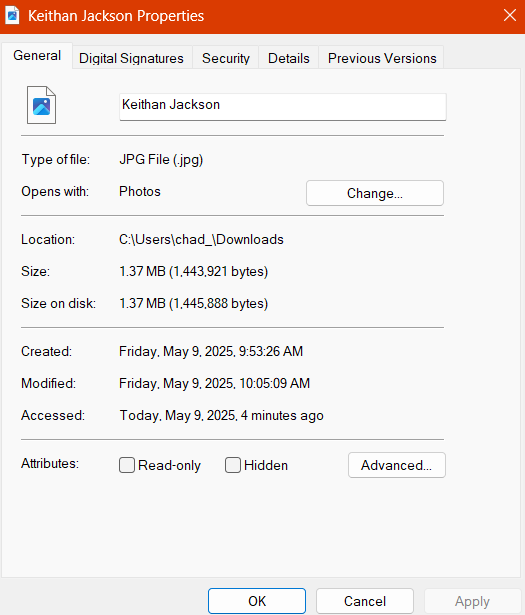This screenshot has height=615, width=525.
Task: Click the Change... button for Opens with
Action: pos(375,193)
